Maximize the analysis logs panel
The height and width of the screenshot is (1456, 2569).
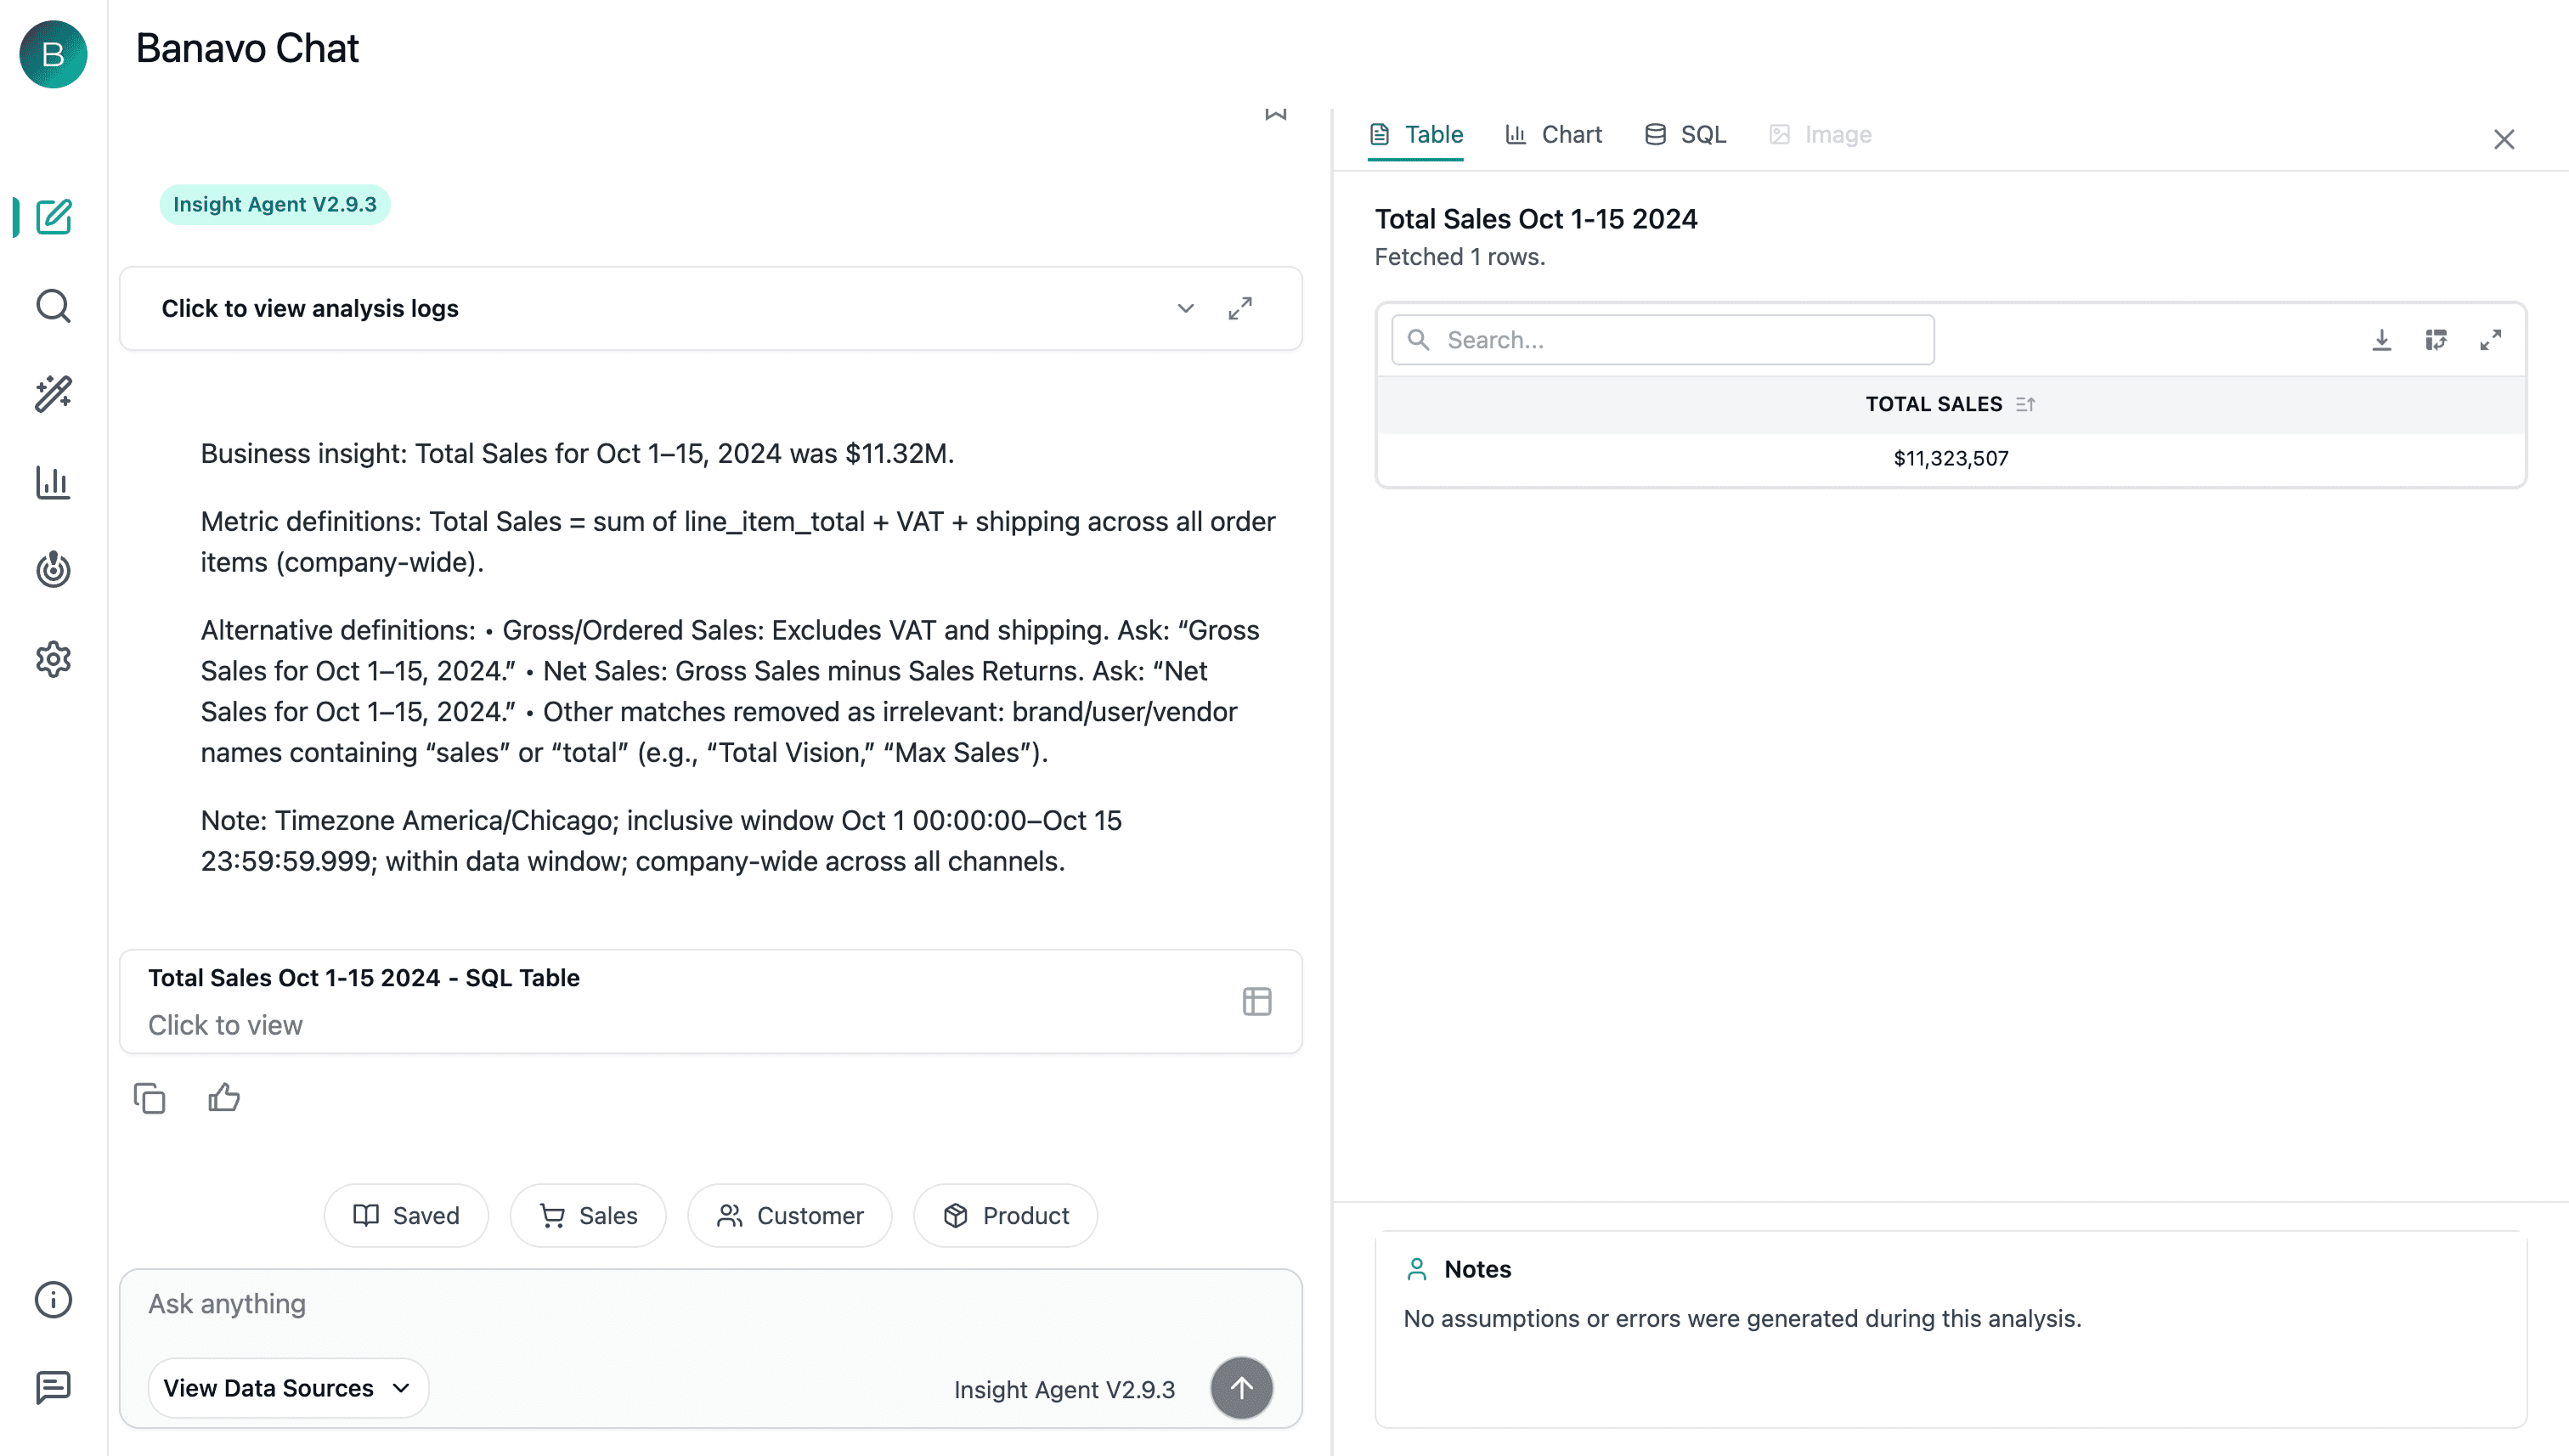pos(1240,308)
